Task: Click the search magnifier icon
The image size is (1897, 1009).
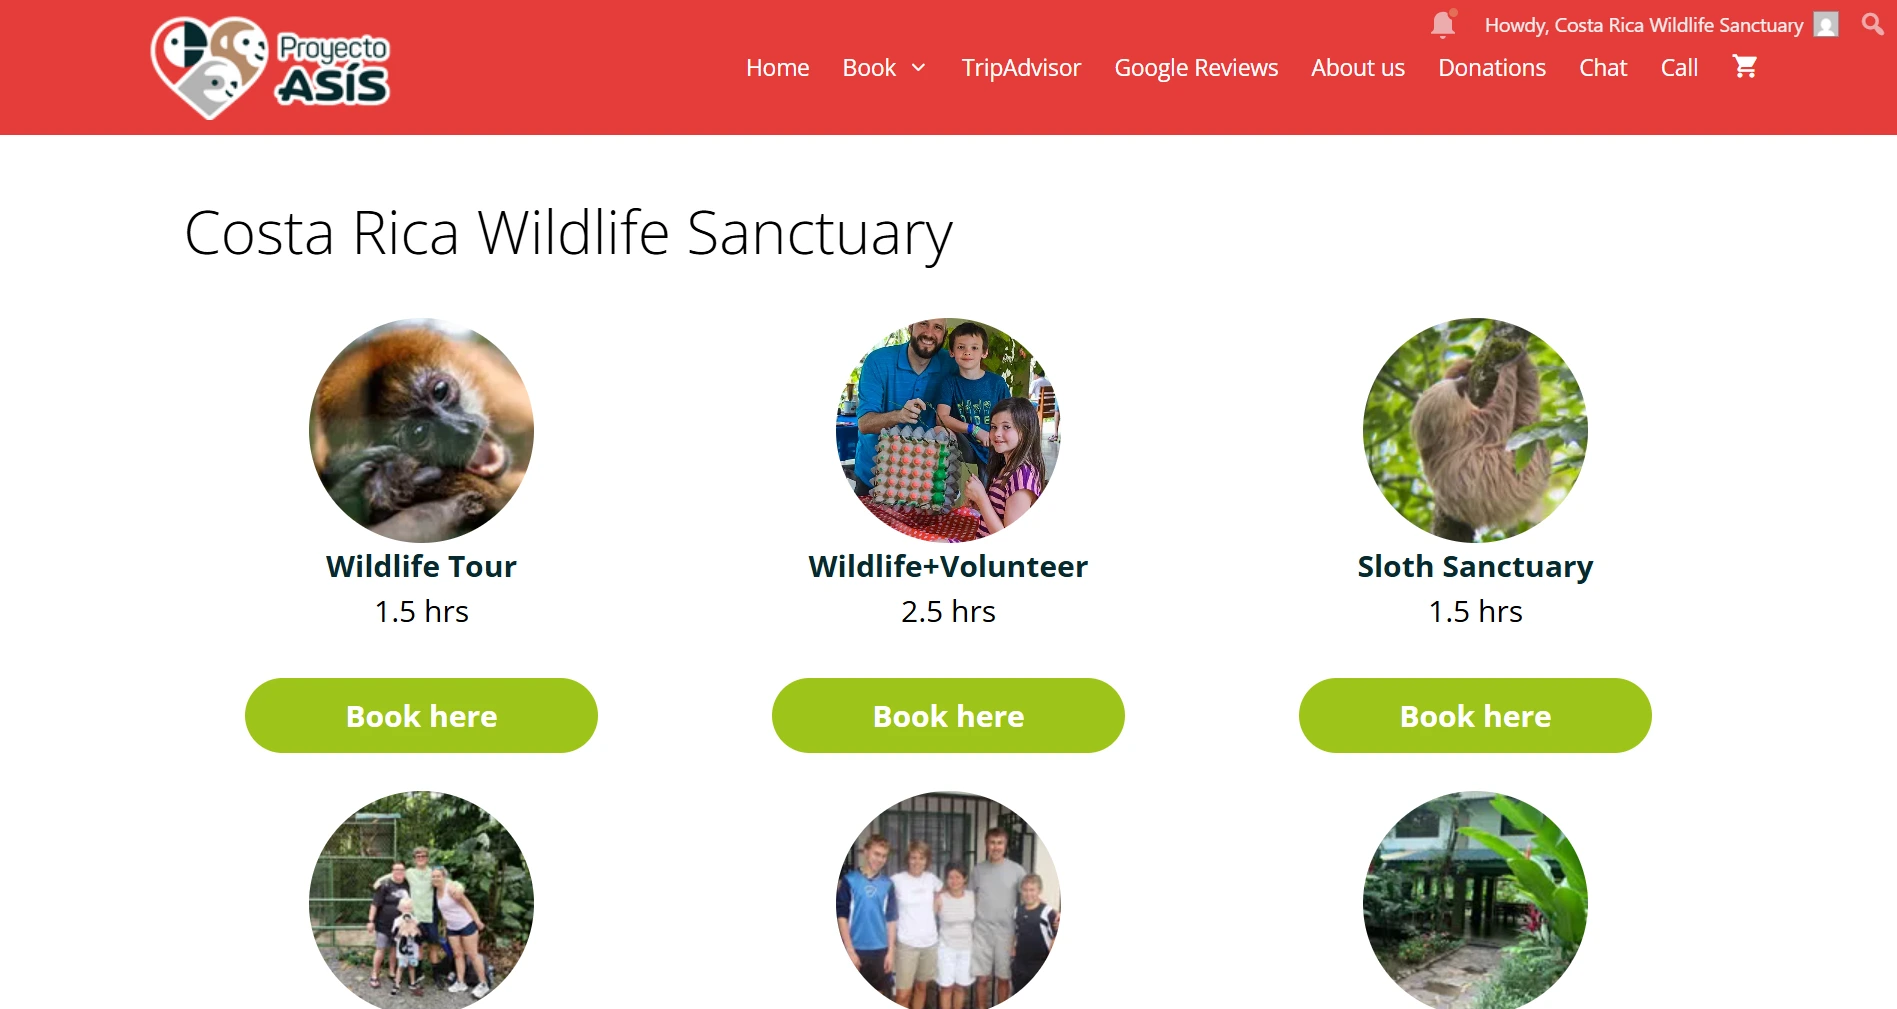Action: (x=1872, y=24)
